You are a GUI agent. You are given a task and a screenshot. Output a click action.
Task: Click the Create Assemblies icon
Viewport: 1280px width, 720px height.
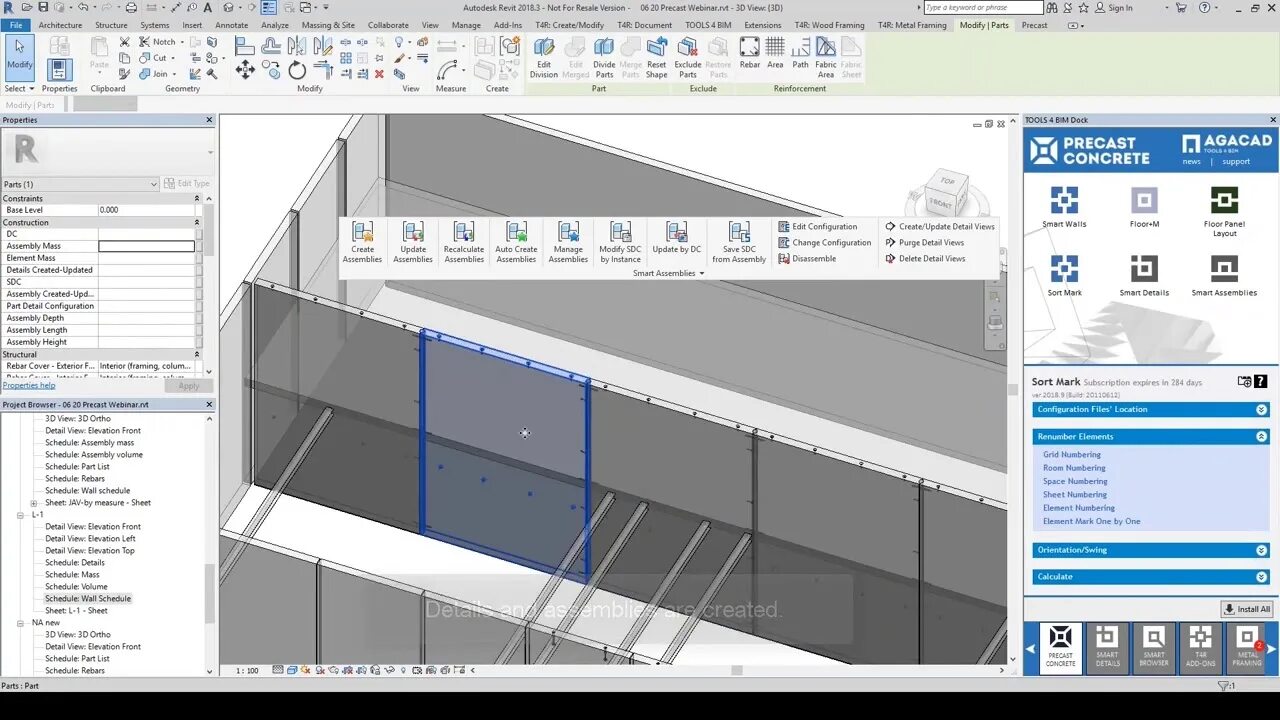click(x=362, y=243)
